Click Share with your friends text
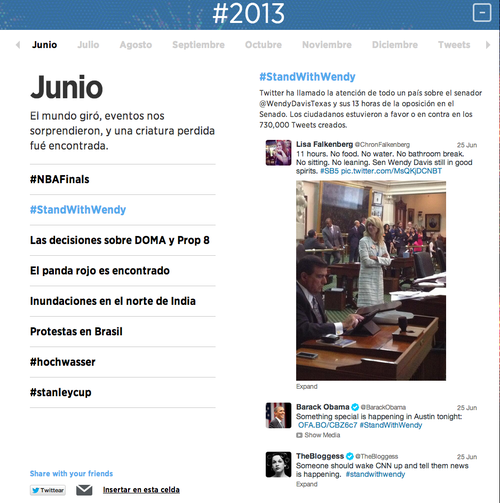 (x=71, y=473)
